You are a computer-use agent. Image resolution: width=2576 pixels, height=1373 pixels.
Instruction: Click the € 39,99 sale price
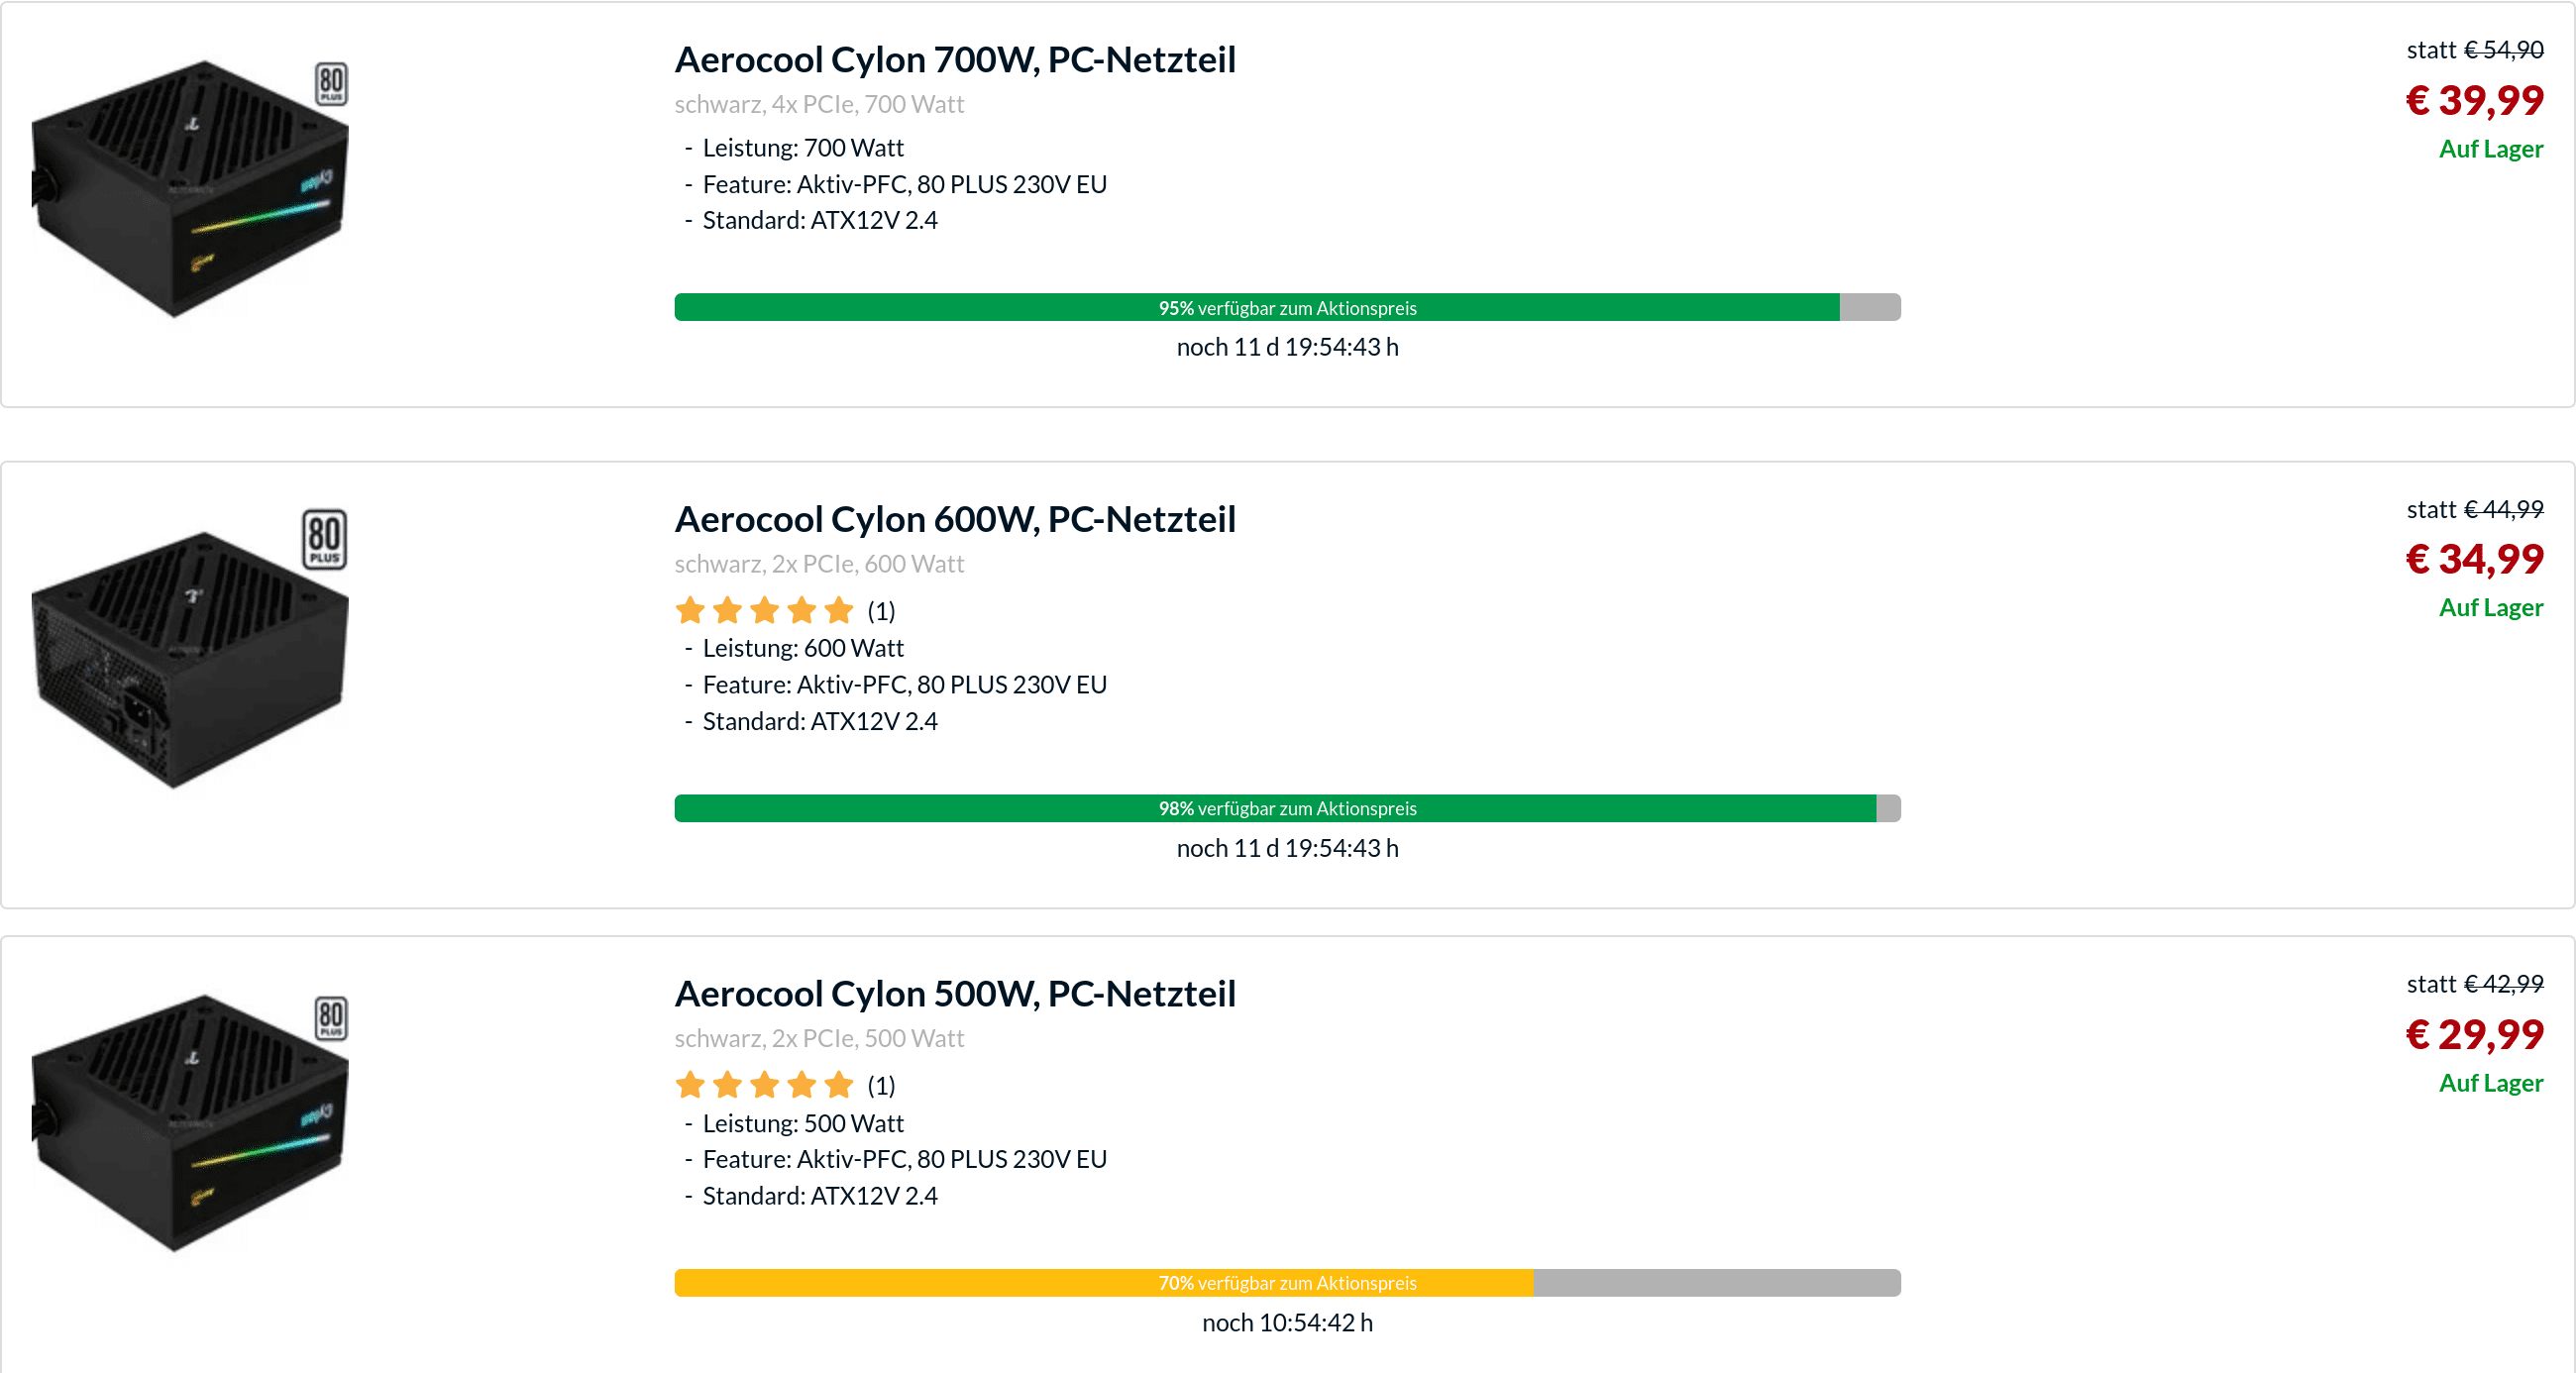click(x=2474, y=100)
